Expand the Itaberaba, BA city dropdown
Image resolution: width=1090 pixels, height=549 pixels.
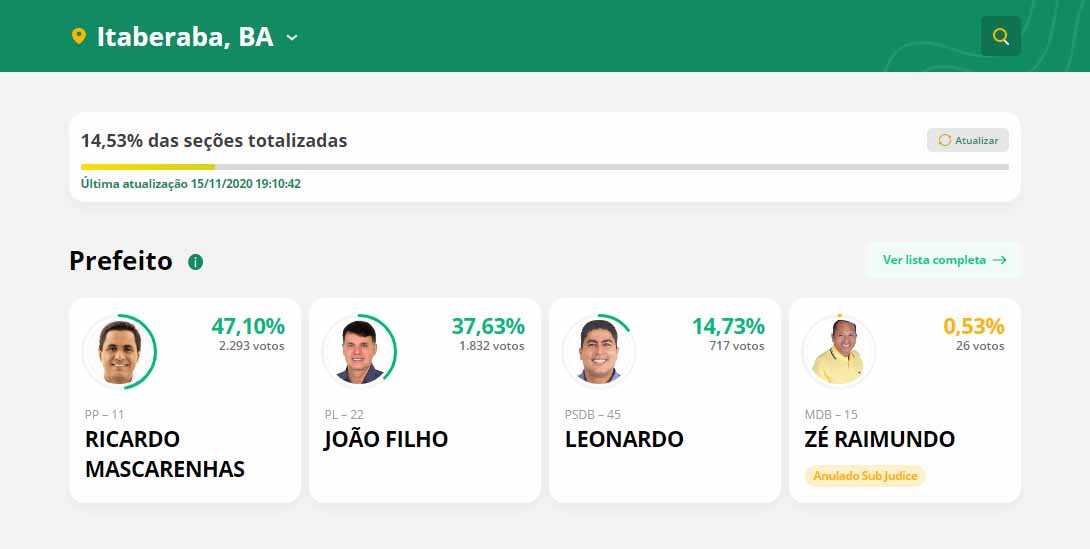coord(292,38)
